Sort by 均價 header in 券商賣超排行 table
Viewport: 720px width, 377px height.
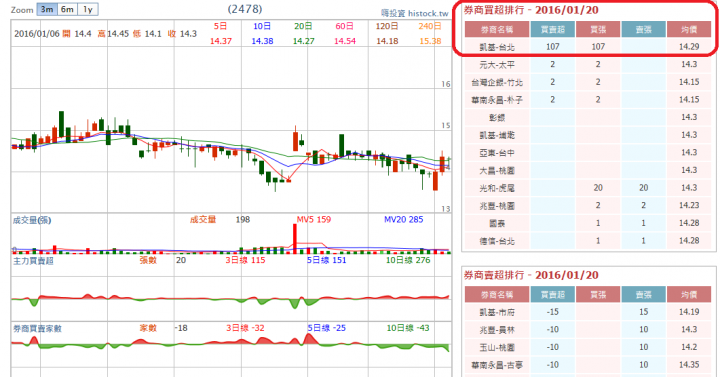[x=689, y=294]
